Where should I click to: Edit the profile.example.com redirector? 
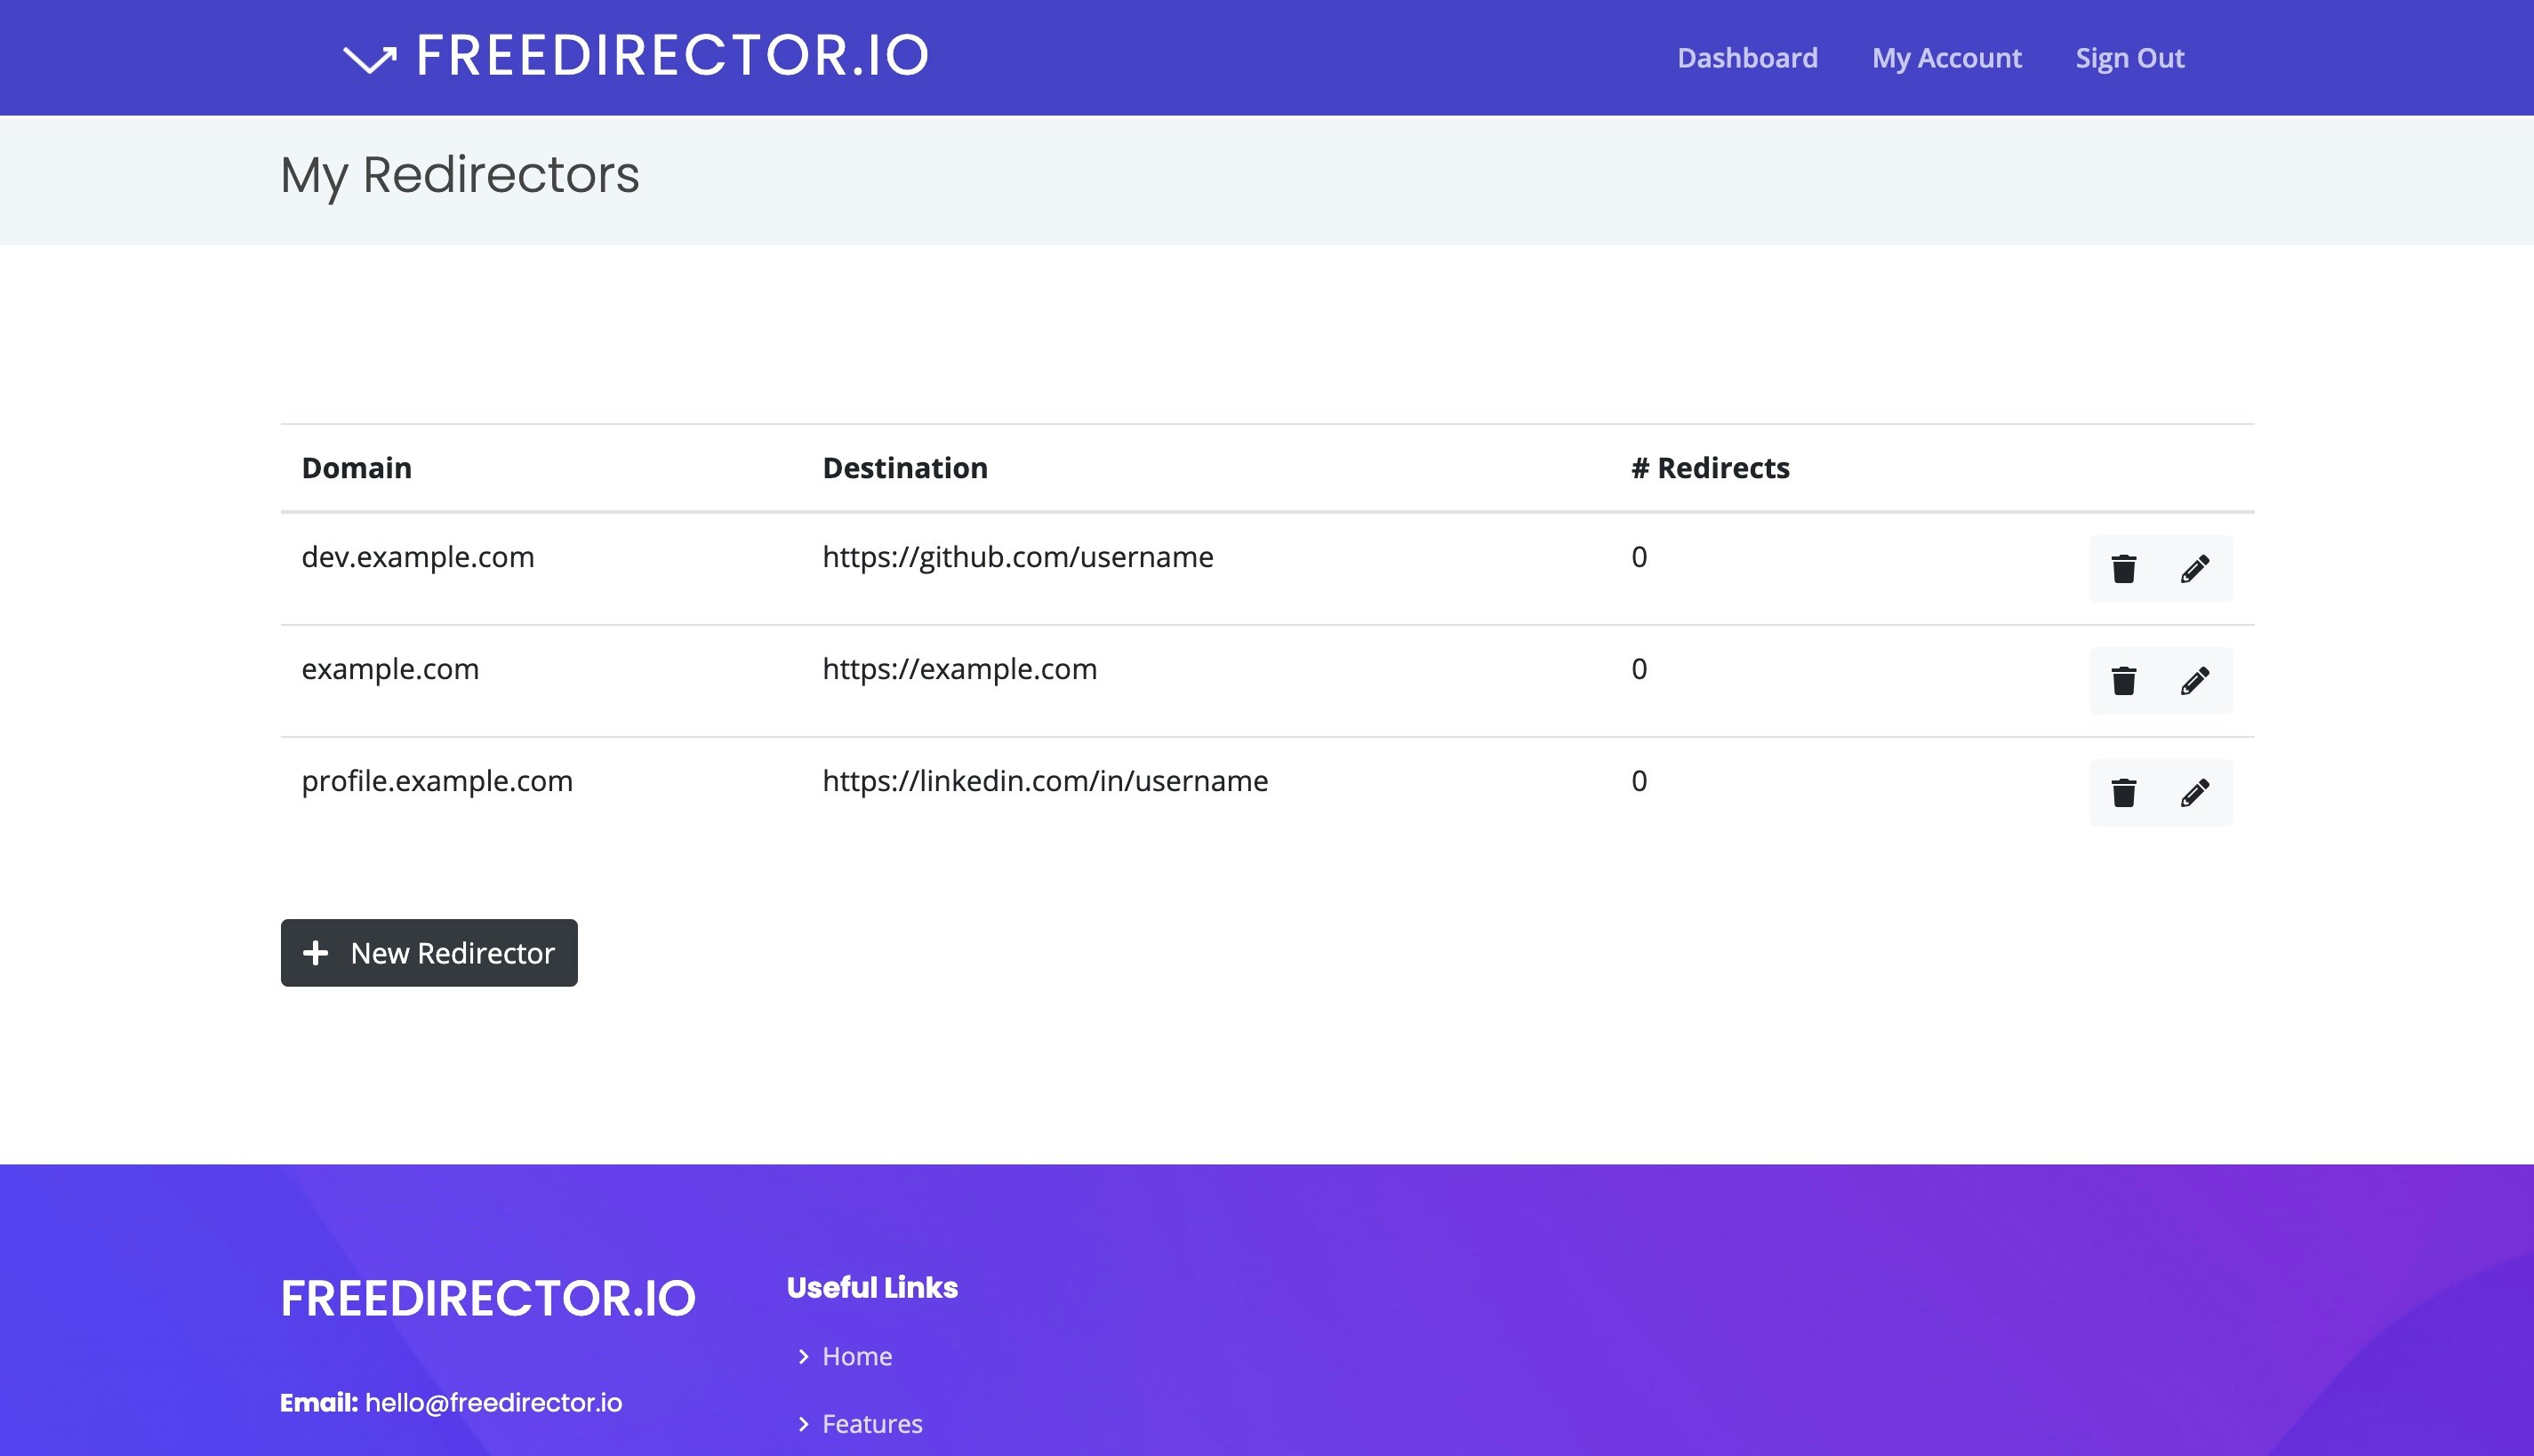[2195, 793]
